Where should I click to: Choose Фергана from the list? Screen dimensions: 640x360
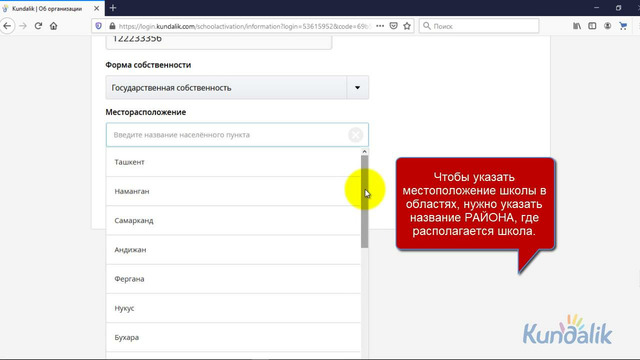(233, 279)
